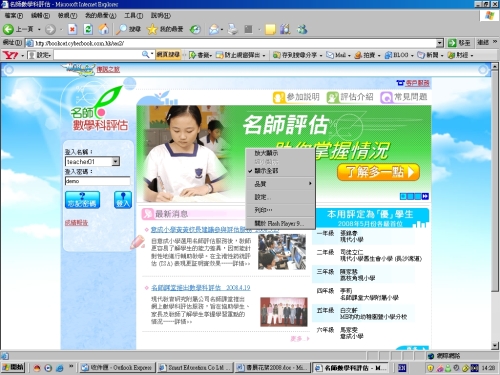Click the blue login button icon
This screenshot has width=500, height=375.
[123, 200]
